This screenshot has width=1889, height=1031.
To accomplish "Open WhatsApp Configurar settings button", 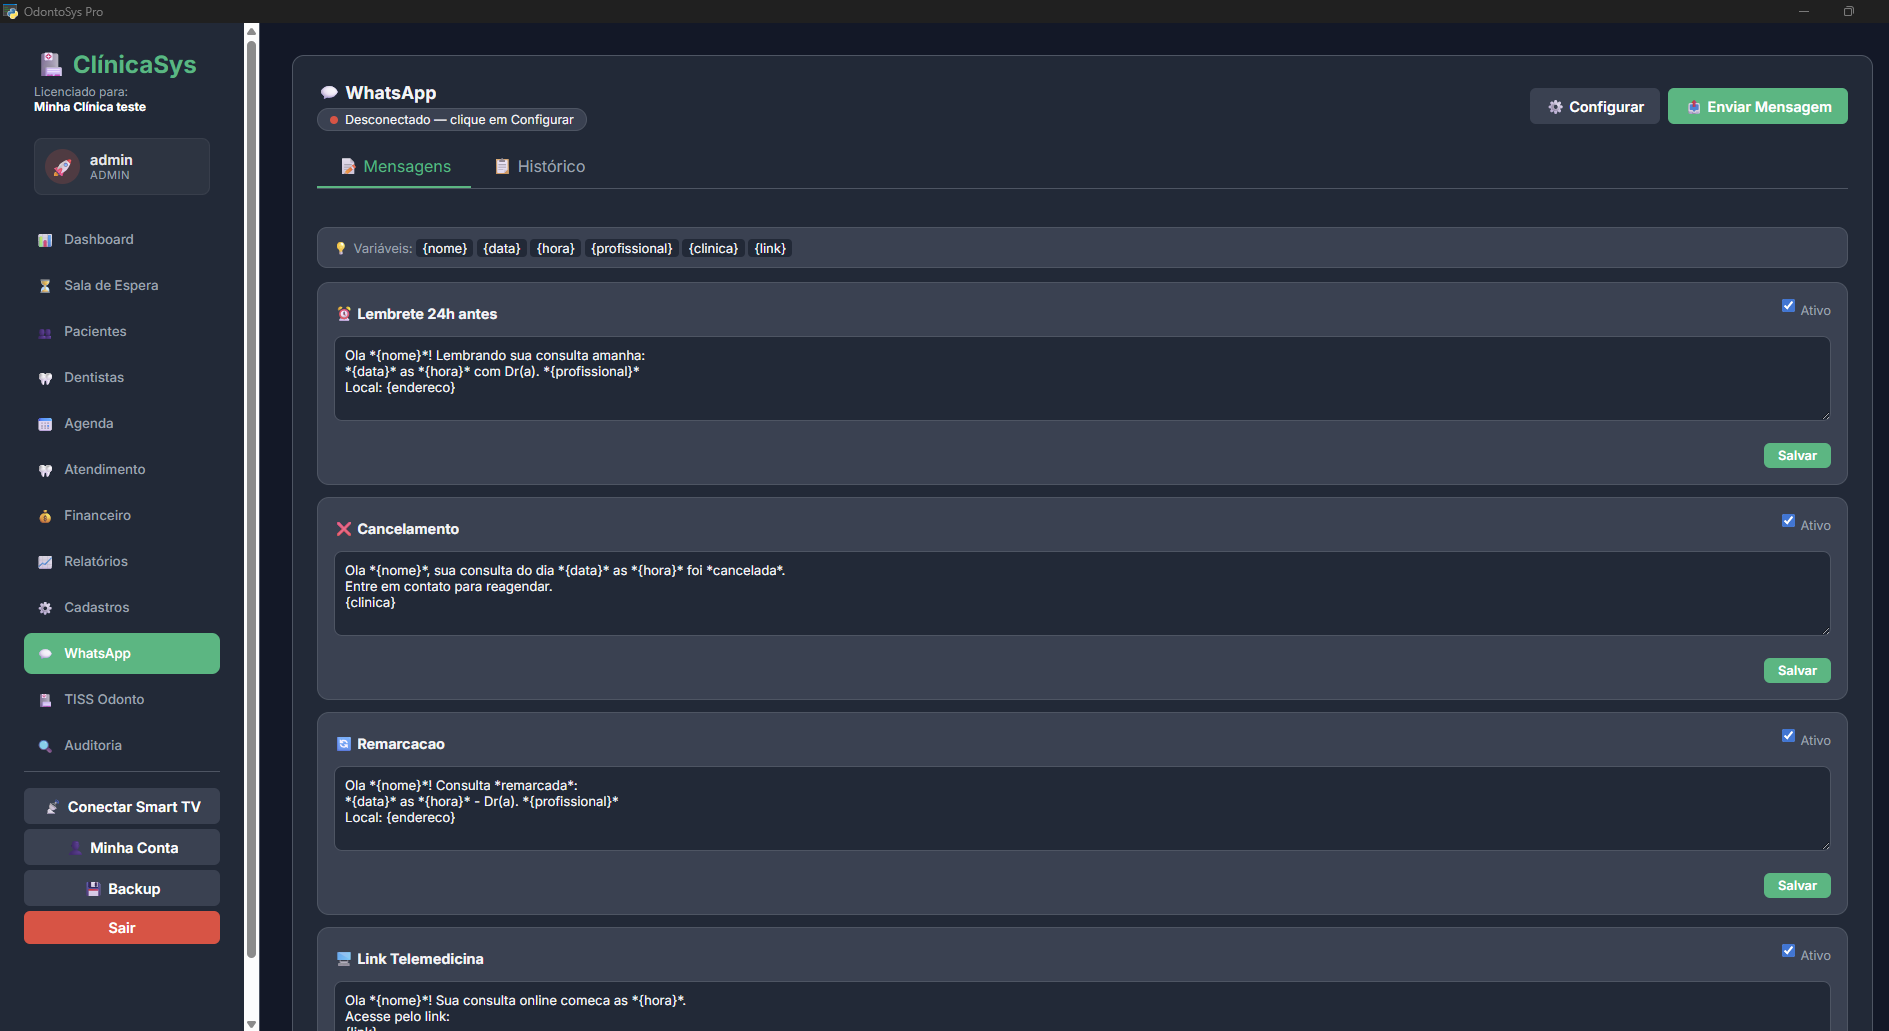I will [x=1594, y=107].
